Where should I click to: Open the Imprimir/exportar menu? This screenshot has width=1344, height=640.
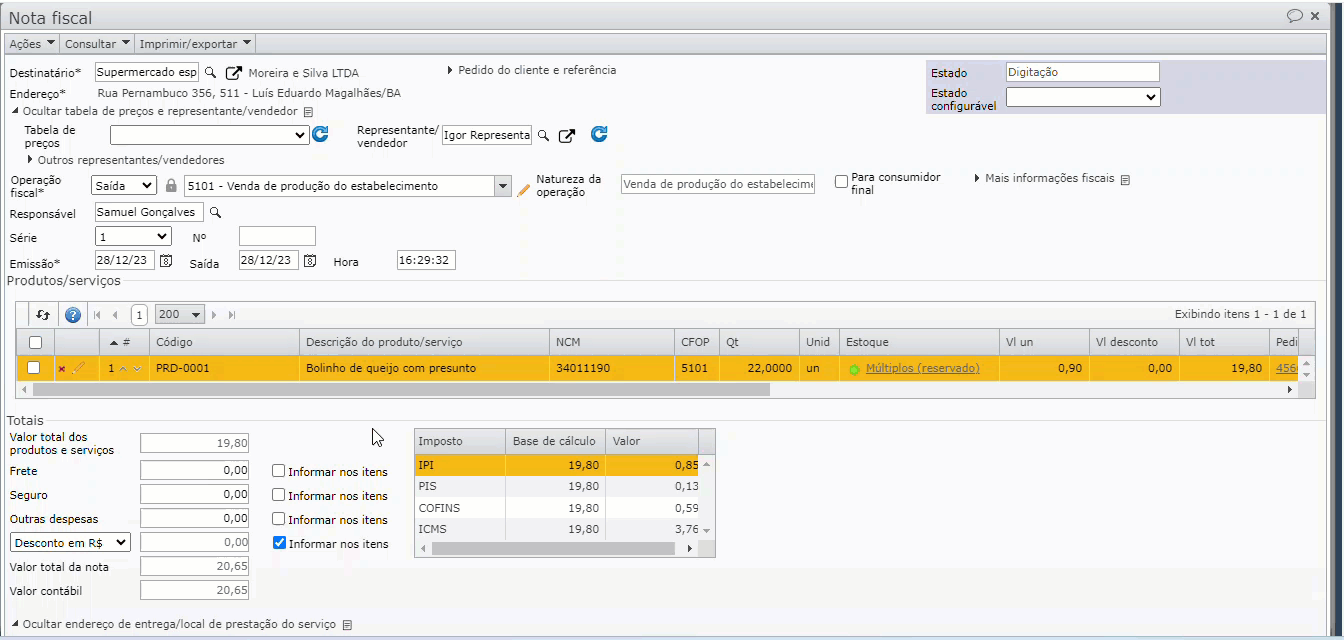point(195,44)
